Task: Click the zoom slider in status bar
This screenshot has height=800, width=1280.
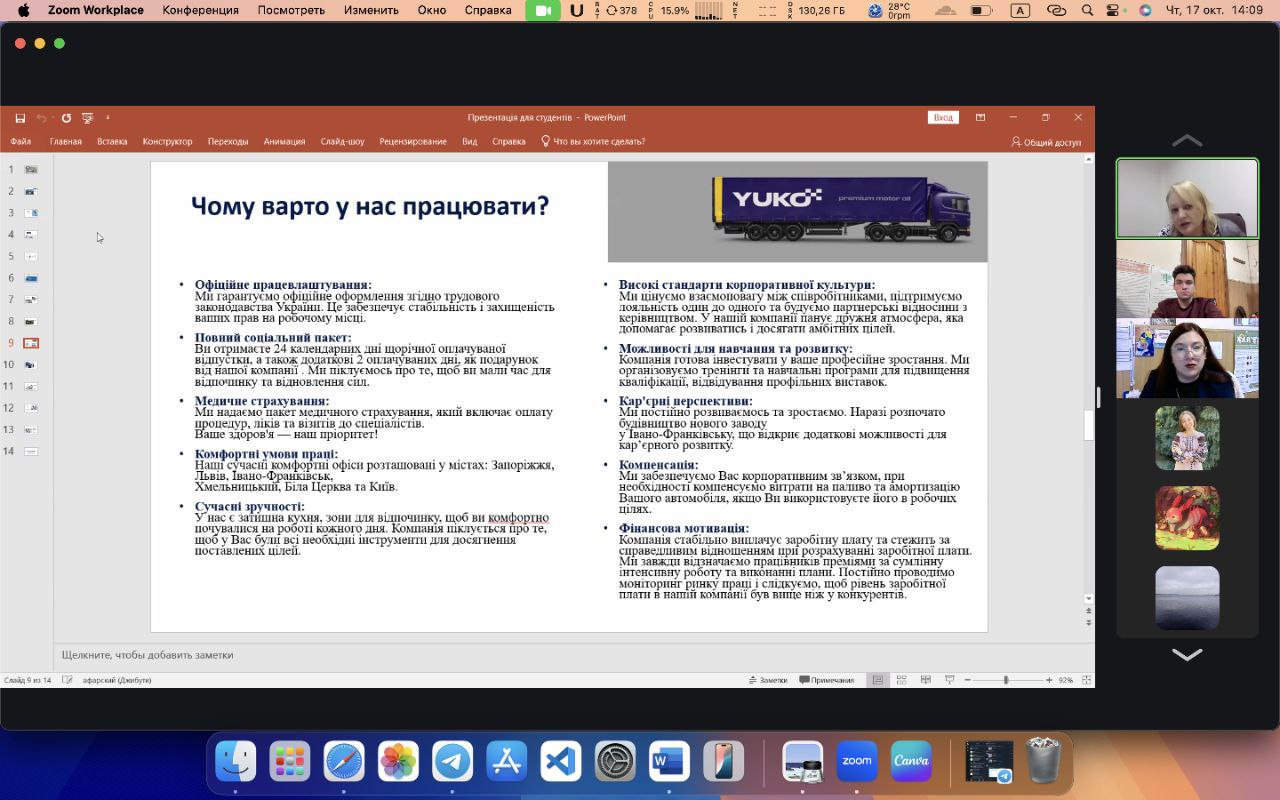Action: [1006, 680]
